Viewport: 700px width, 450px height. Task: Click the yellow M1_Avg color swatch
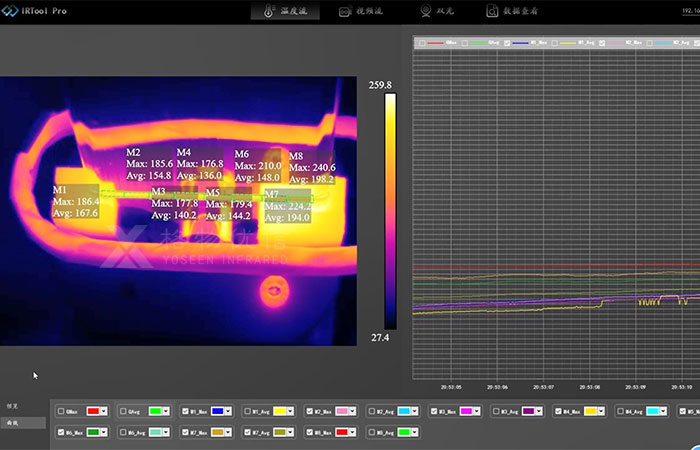(278, 411)
